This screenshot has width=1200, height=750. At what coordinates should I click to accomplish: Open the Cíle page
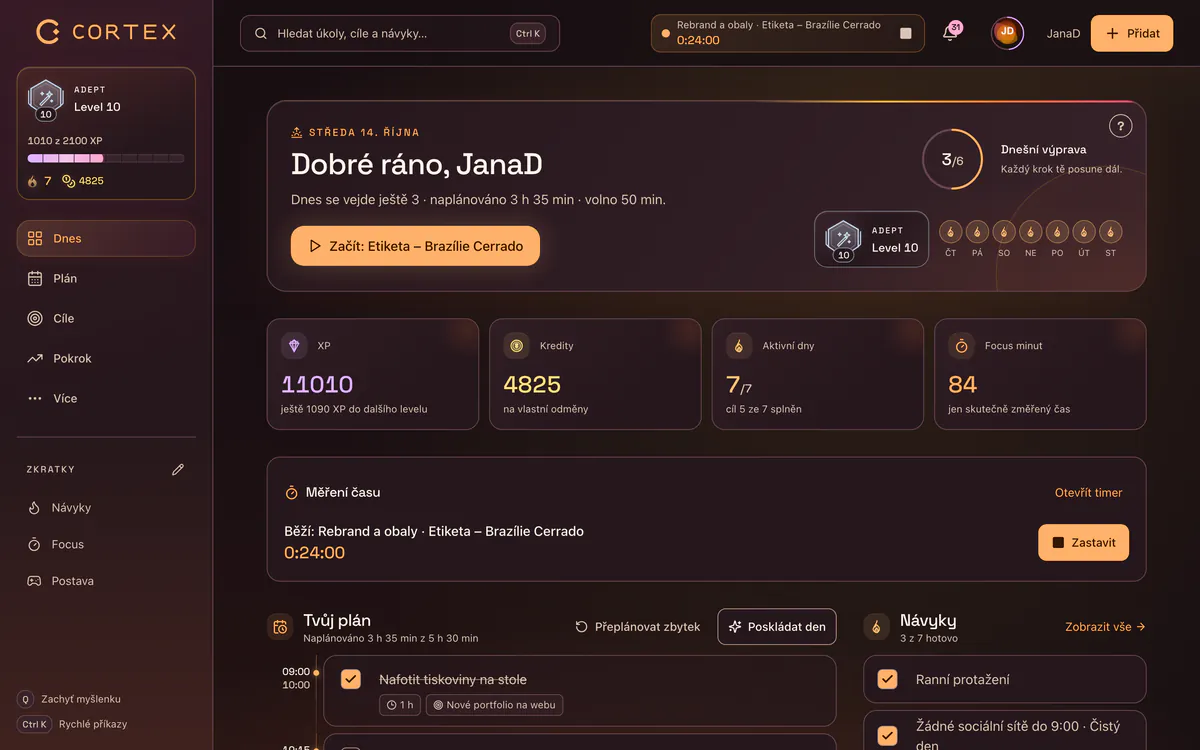(x=106, y=318)
